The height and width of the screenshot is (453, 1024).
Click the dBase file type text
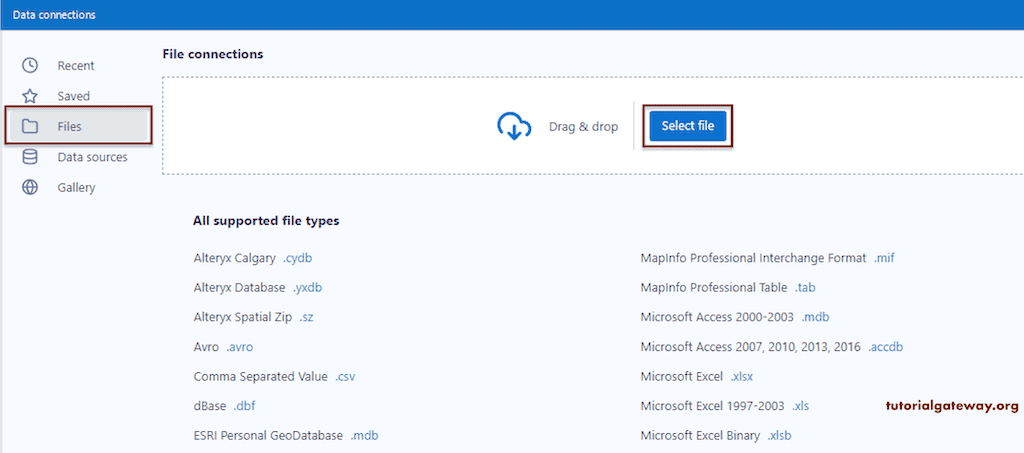[210, 406]
